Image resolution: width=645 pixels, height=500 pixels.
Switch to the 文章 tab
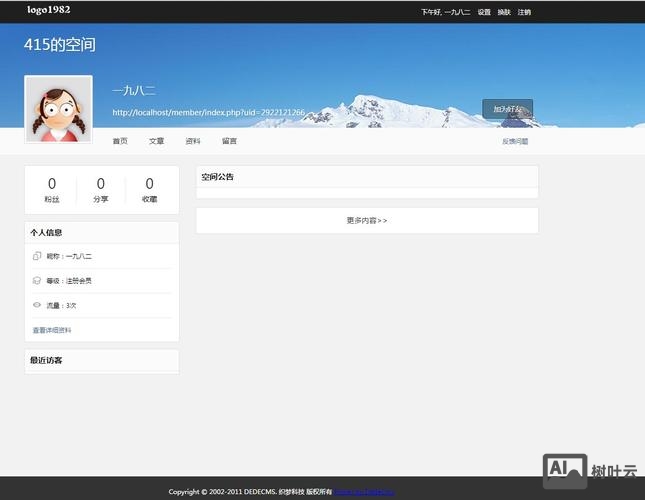point(157,141)
